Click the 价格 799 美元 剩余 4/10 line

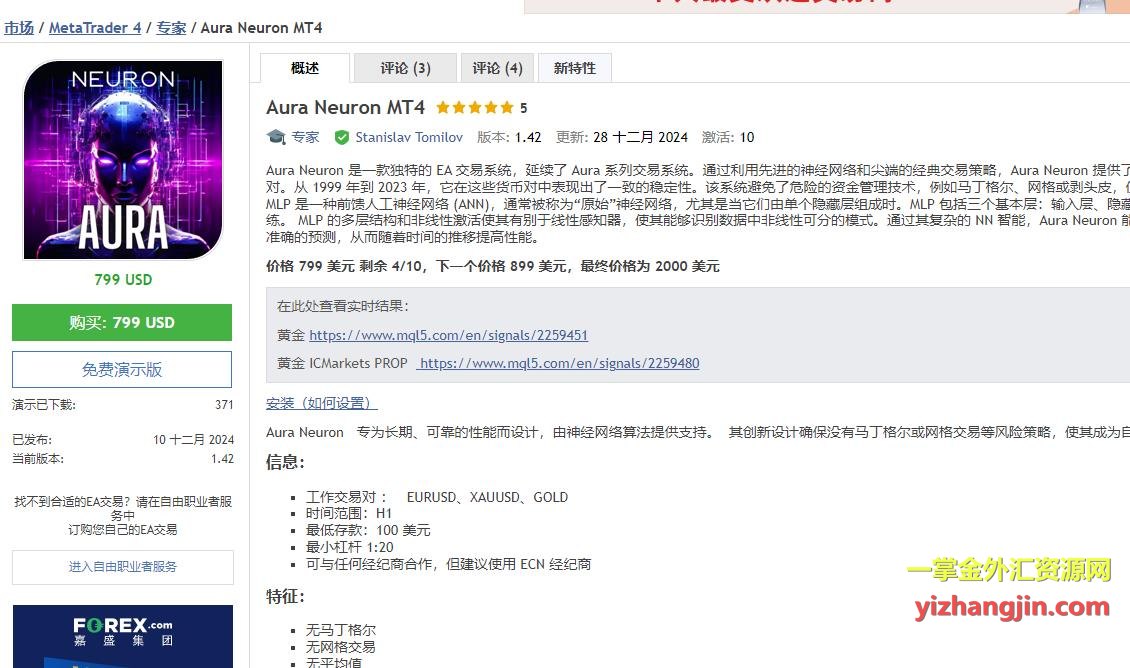(493, 266)
